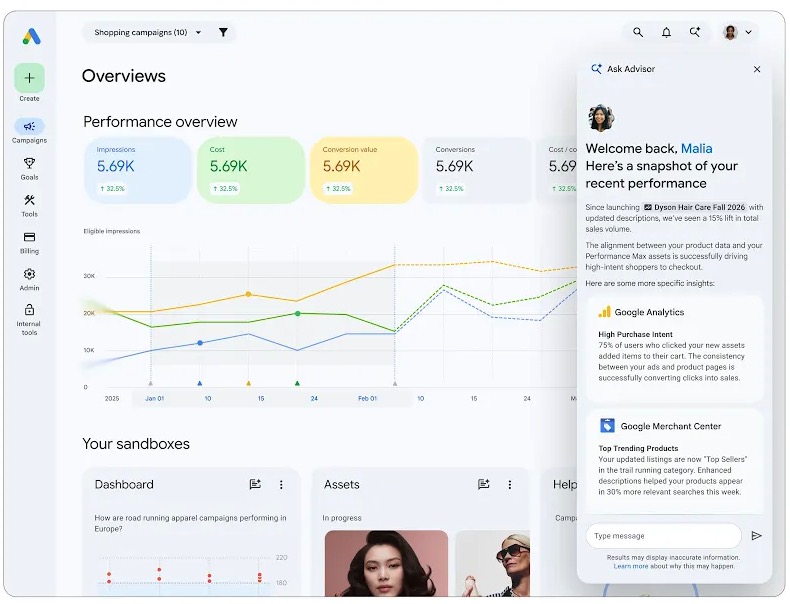The width and height of the screenshot is (790, 604).
Task: Click the Dashboard sandbox add-to-chat icon
Action: click(255, 484)
